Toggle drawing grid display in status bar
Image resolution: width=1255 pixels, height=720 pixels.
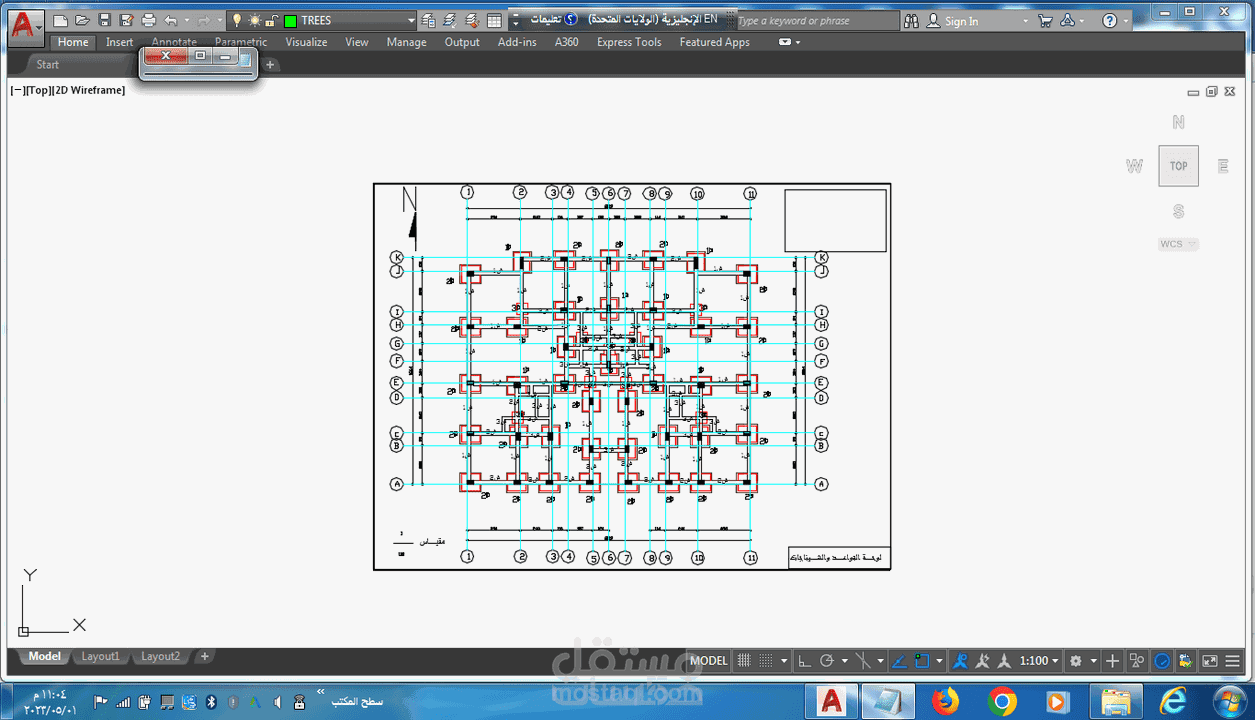point(743,661)
